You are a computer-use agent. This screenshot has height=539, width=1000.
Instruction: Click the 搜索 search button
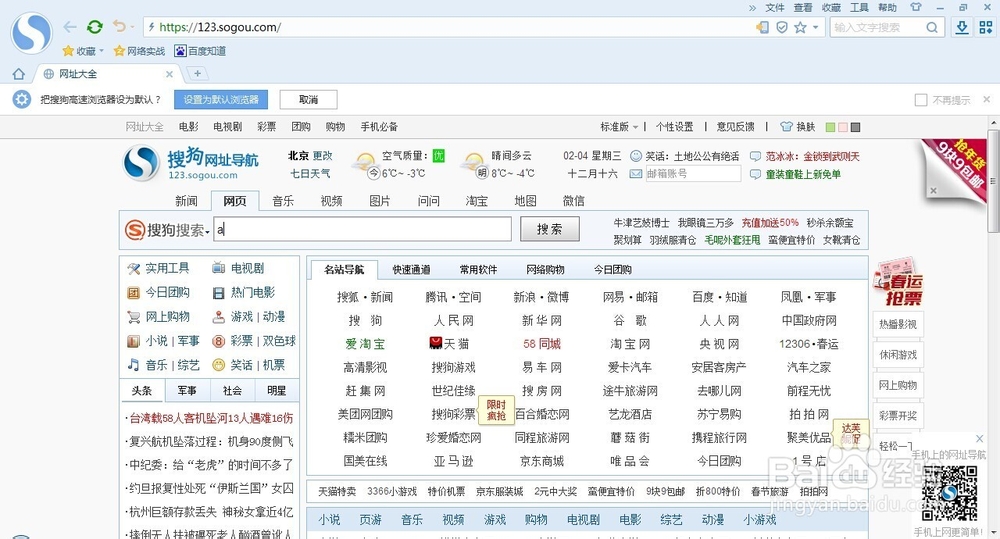(x=550, y=229)
